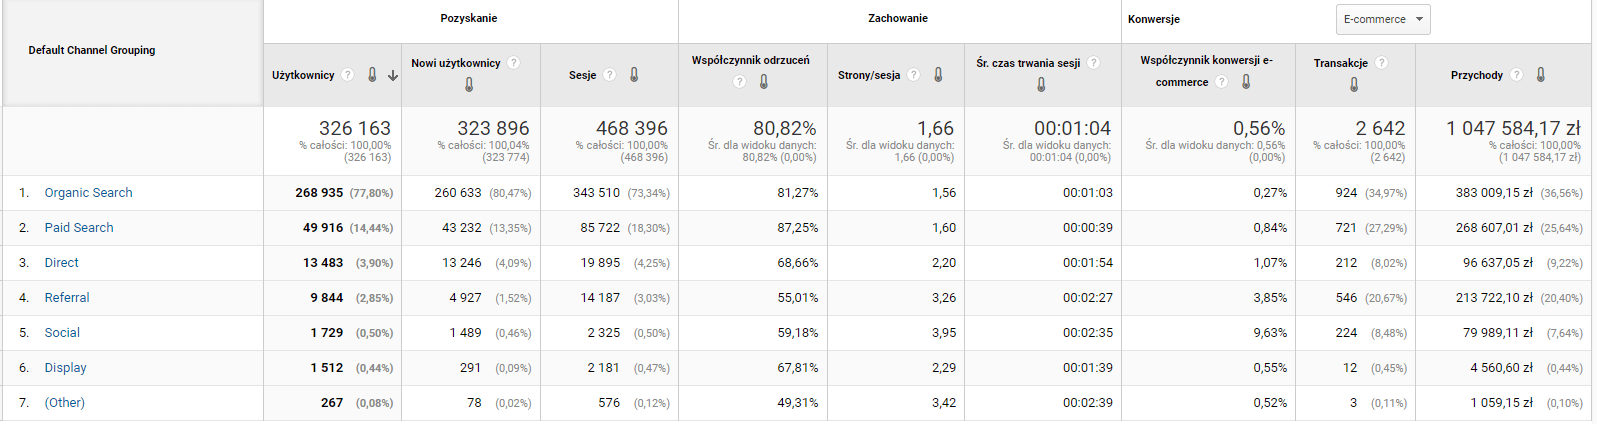Sort by Współczynnik odrzuceń column header

click(750, 60)
